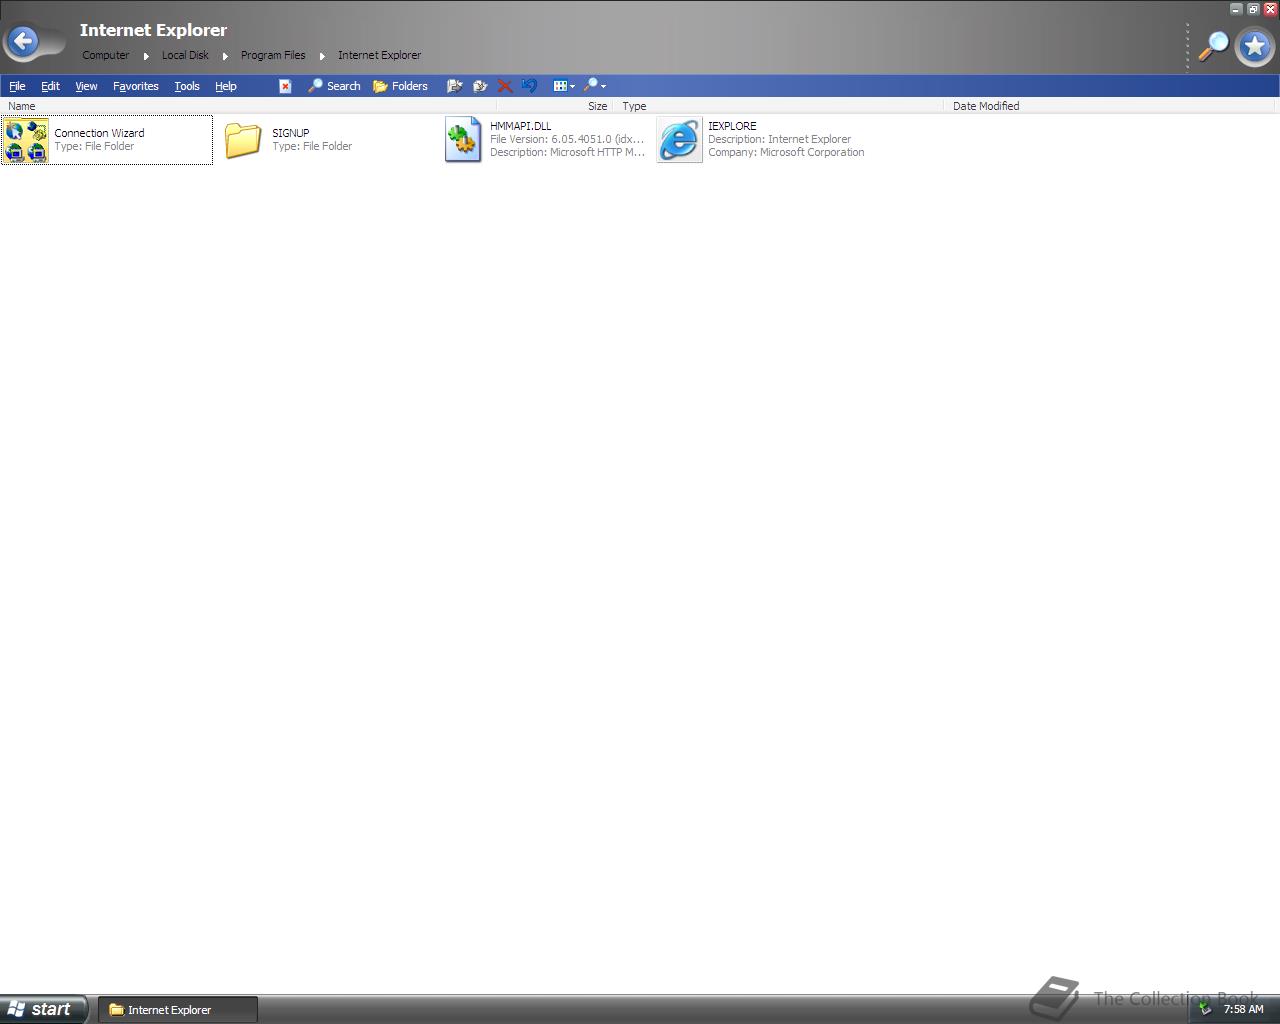The height and width of the screenshot is (1024, 1280).
Task: Click 'Description: Microsoft HTTP M...' text
Action: 567,152
